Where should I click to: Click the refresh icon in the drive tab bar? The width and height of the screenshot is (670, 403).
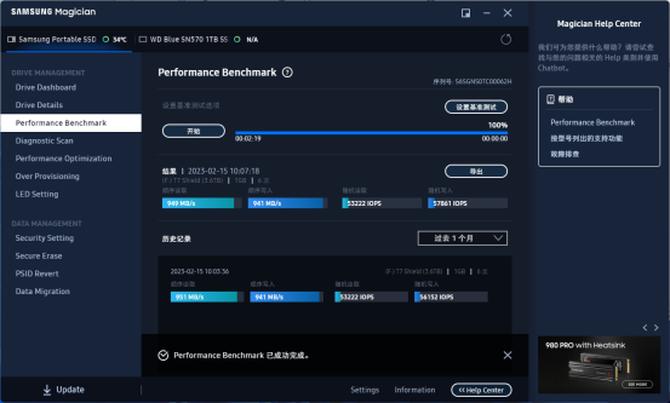tap(506, 40)
